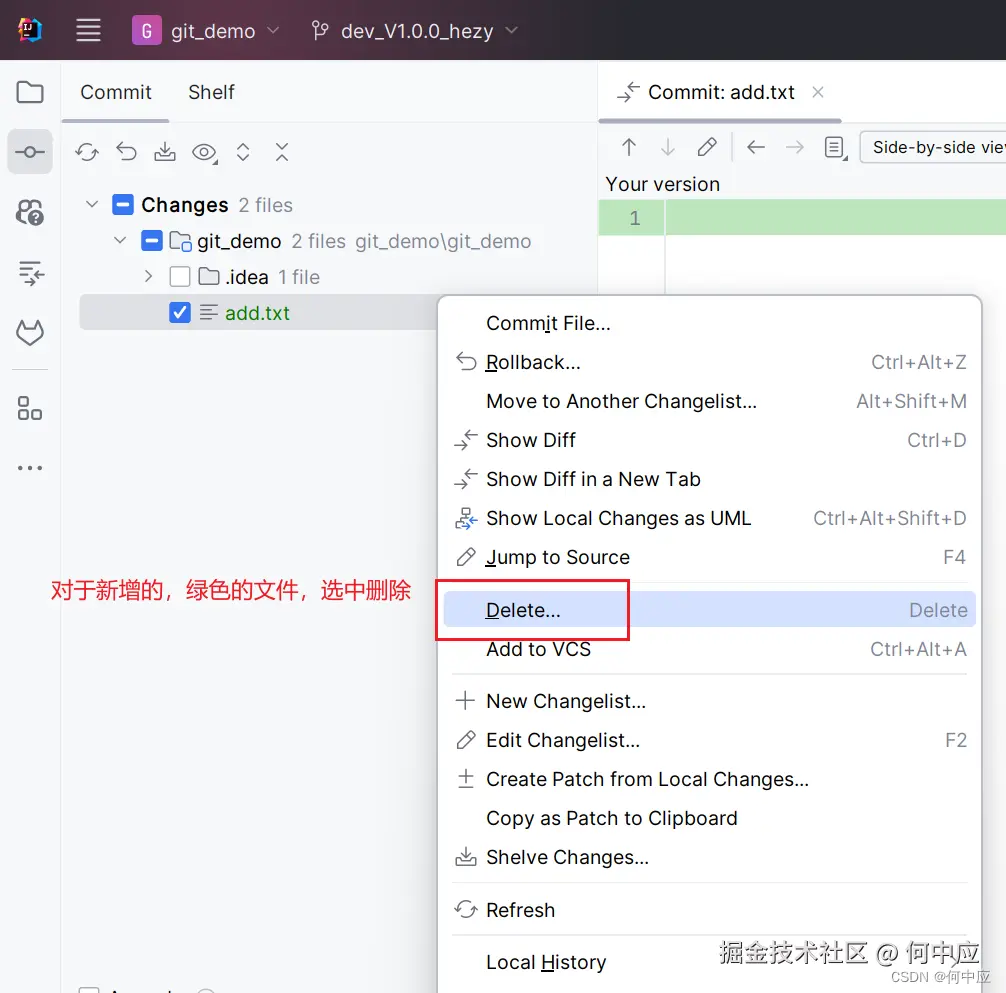The height and width of the screenshot is (993, 1006).
Task: Go to previous difference up arrow
Action: (x=629, y=147)
